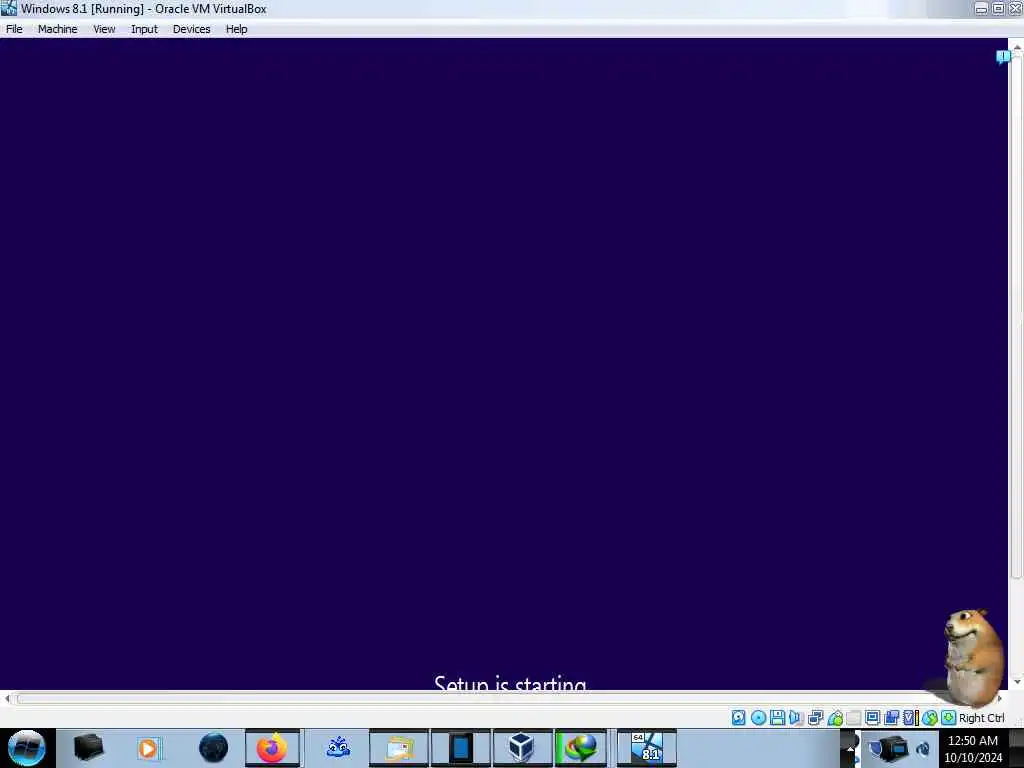This screenshot has width=1024, height=768.
Task: Open the Help menu
Action: click(236, 29)
